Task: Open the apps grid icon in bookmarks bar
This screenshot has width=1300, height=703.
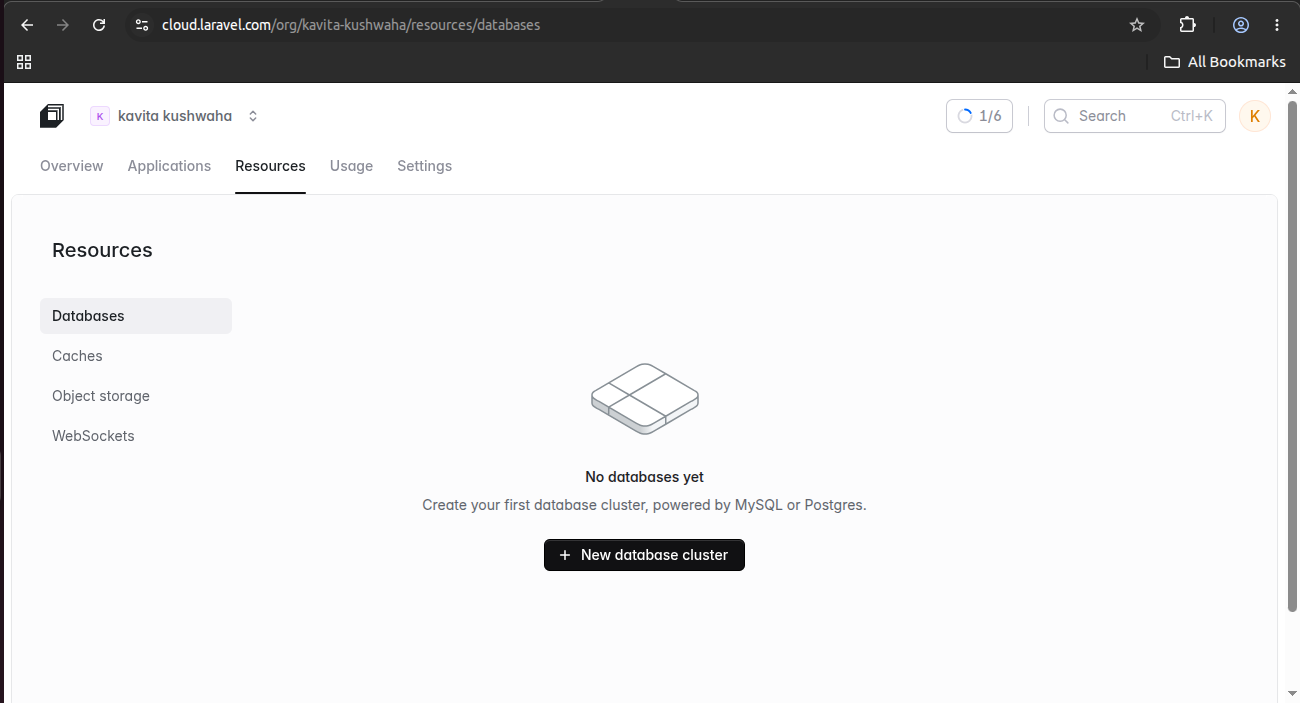Action: click(x=24, y=62)
